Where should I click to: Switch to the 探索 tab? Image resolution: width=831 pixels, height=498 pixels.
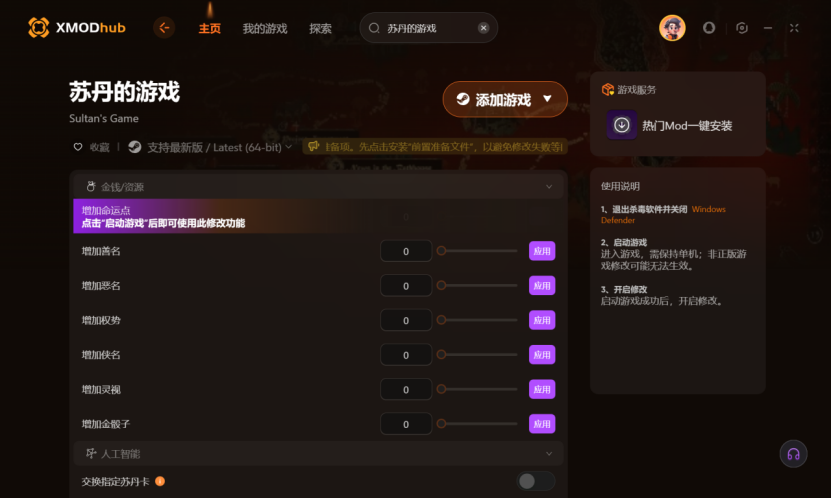tap(320, 28)
